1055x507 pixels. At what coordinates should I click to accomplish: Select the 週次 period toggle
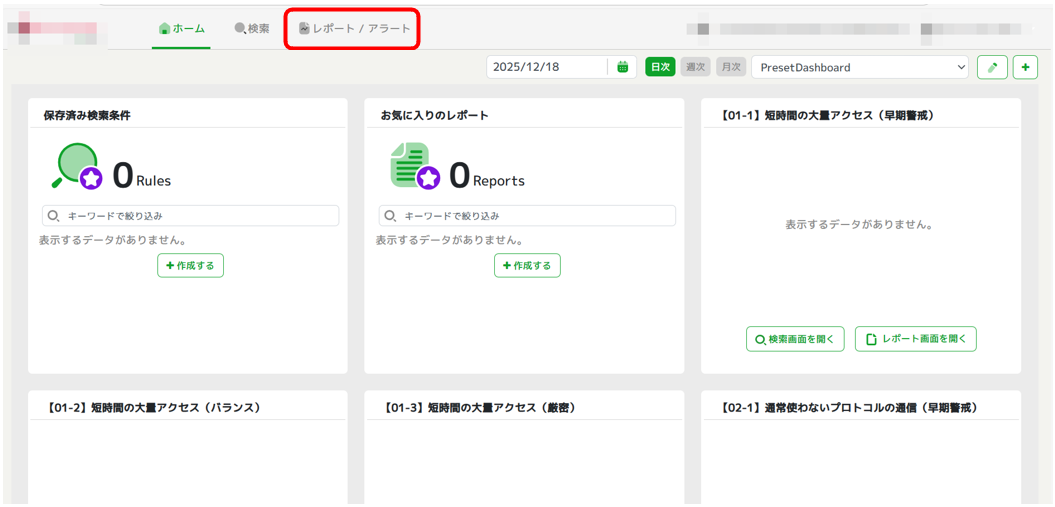pos(695,67)
